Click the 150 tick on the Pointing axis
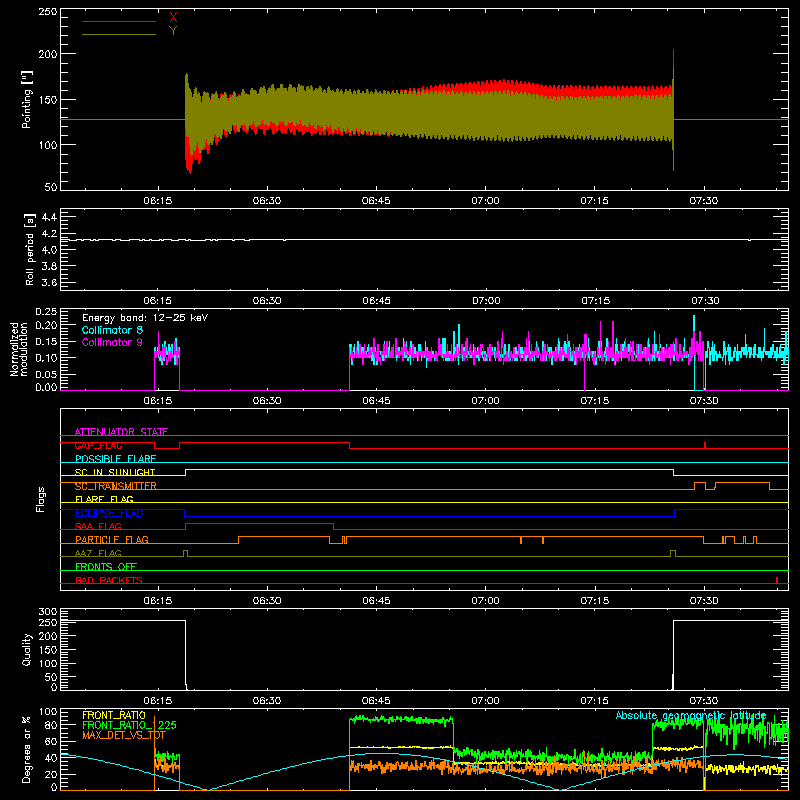Viewport: 800px width, 800px height. [48, 99]
